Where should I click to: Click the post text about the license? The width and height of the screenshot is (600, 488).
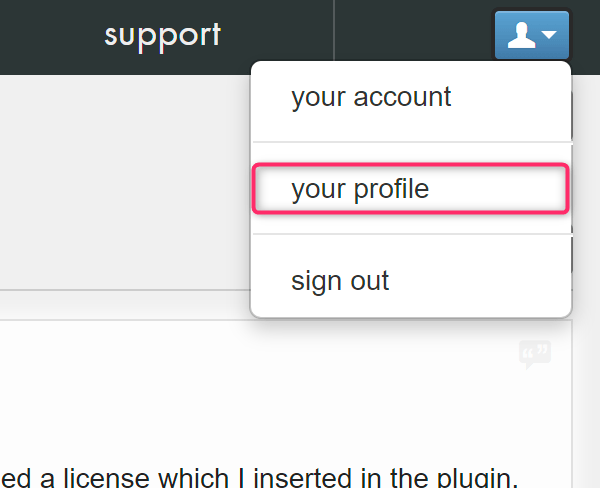259,477
